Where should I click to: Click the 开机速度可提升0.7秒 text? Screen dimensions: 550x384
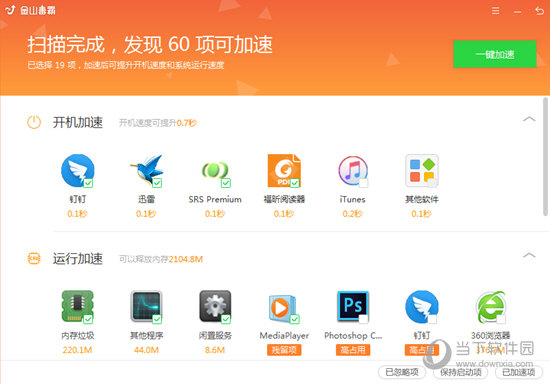(158, 123)
